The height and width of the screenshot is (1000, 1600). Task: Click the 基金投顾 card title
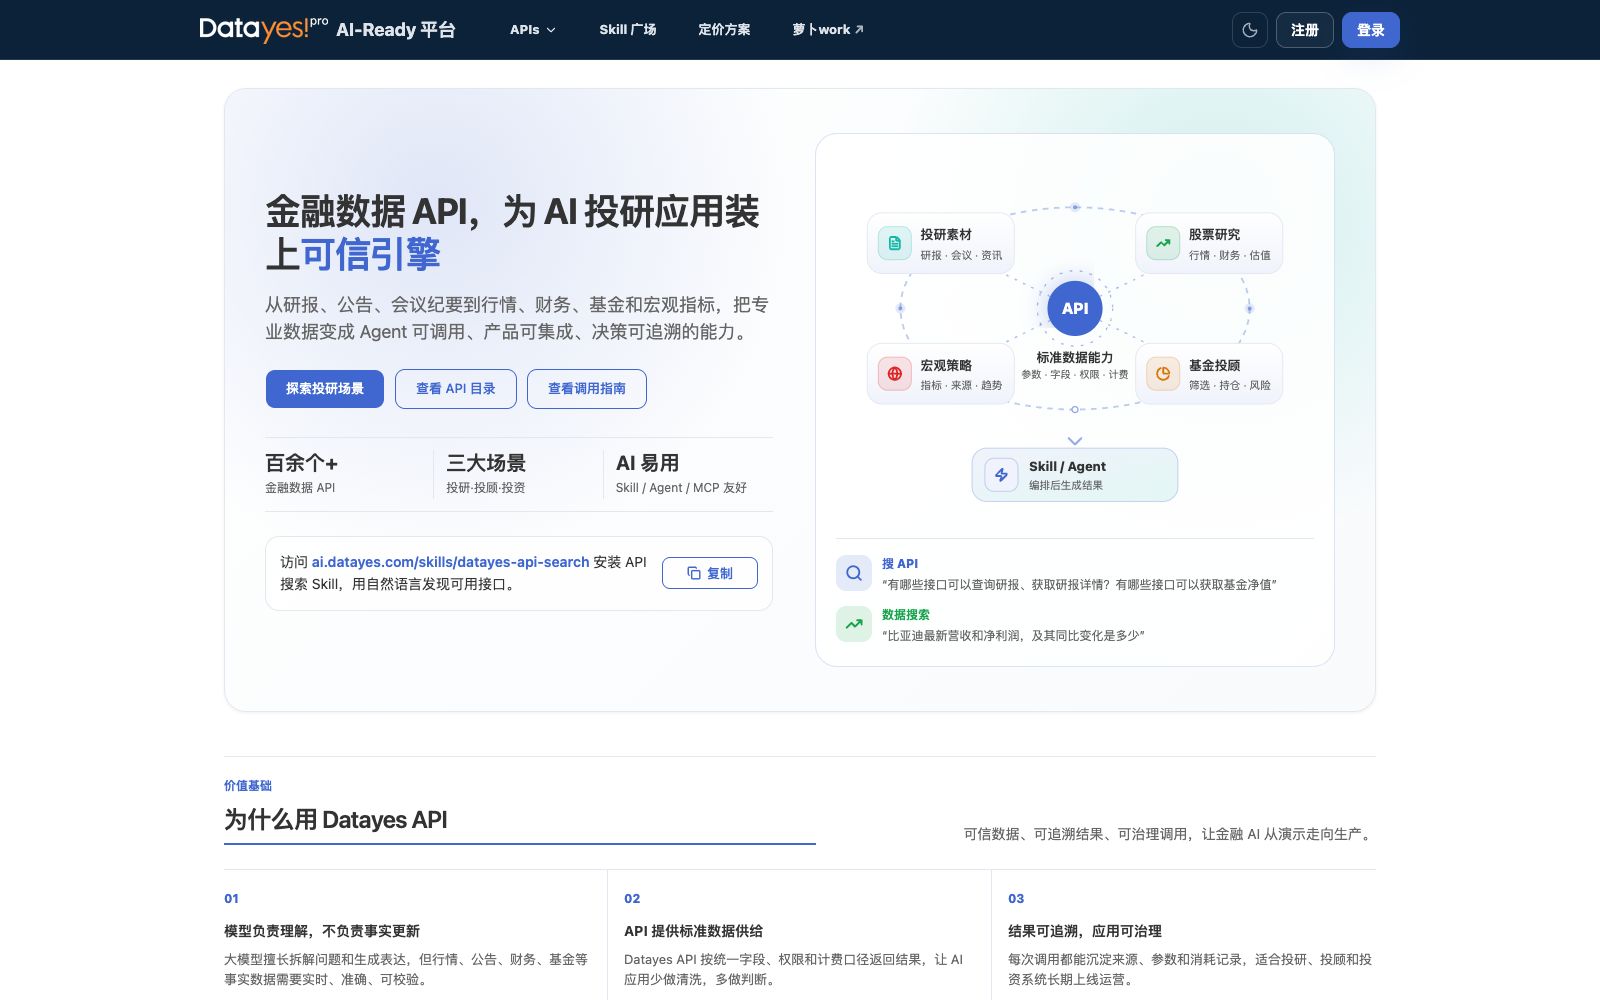[1214, 365]
